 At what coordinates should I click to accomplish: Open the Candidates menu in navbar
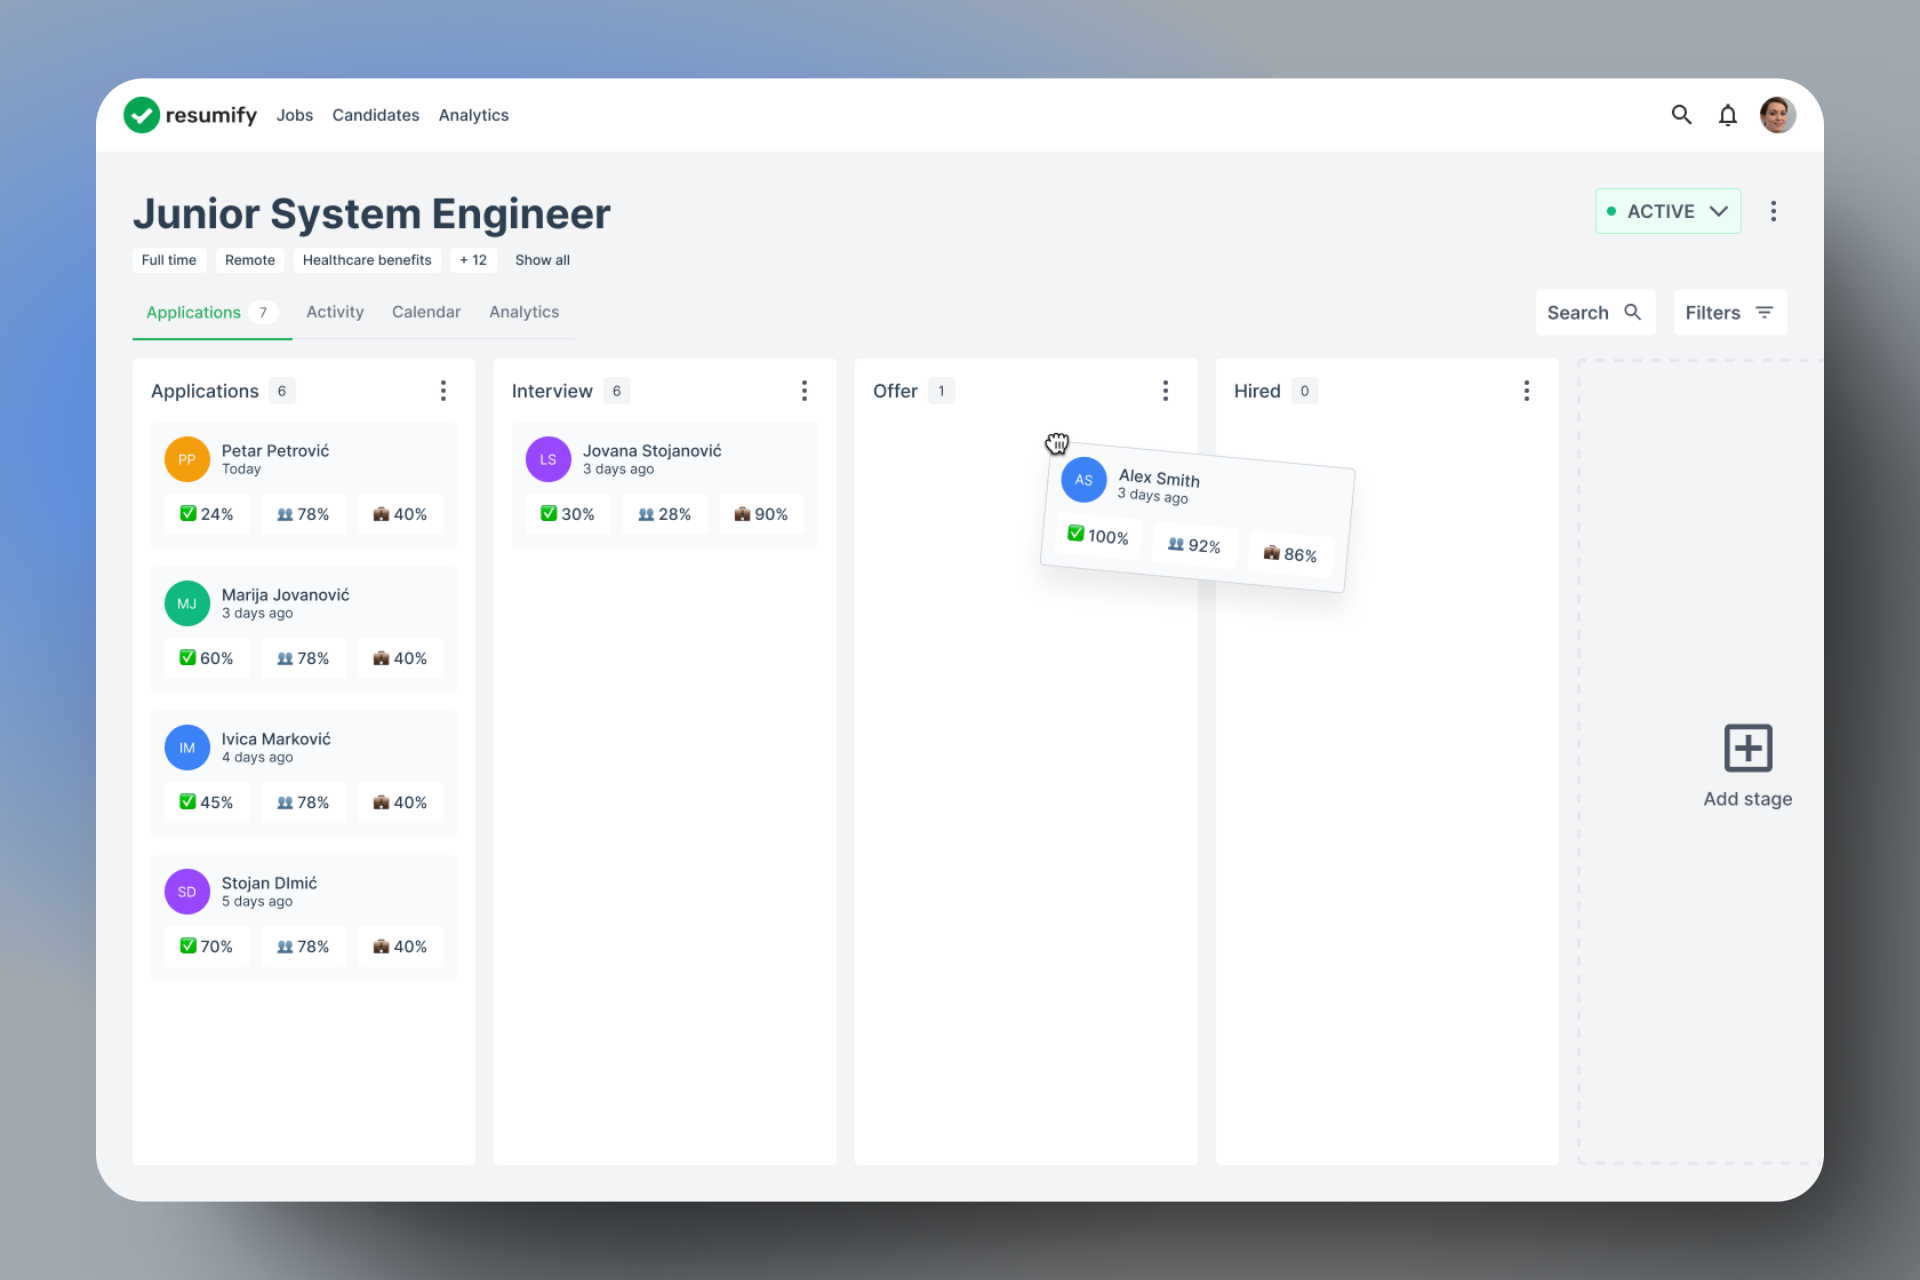click(x=375, y=115)
